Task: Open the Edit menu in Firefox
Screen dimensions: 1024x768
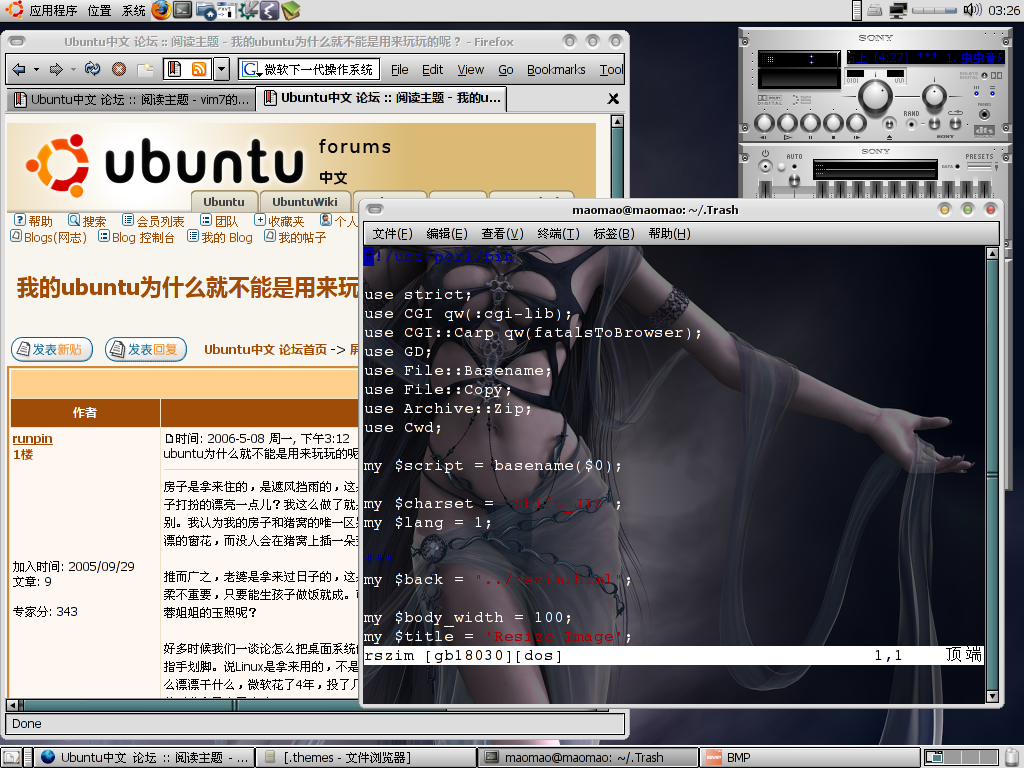Action: point(432,70)
